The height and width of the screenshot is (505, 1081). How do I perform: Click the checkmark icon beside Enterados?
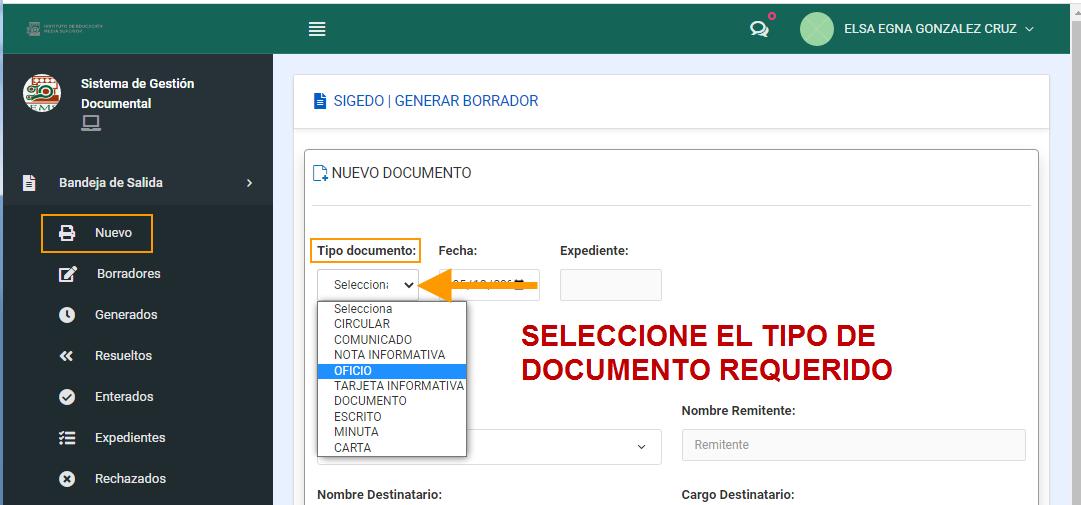pos(67,397)
